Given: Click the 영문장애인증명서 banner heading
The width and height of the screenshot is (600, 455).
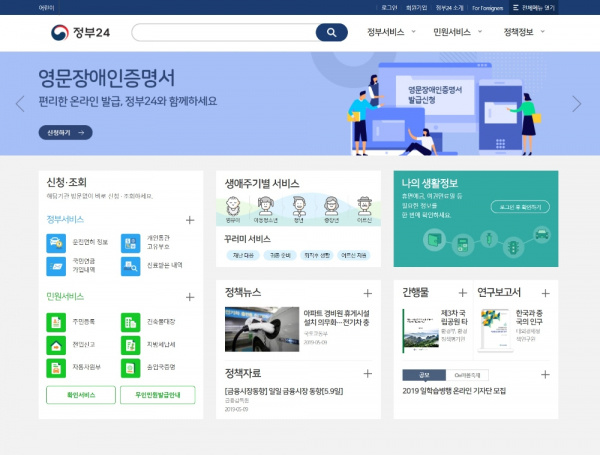Looking at the screenshot, I should 106,78.
